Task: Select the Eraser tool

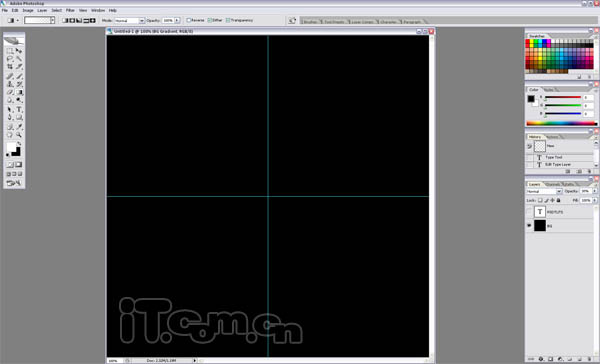Action: 10,92
